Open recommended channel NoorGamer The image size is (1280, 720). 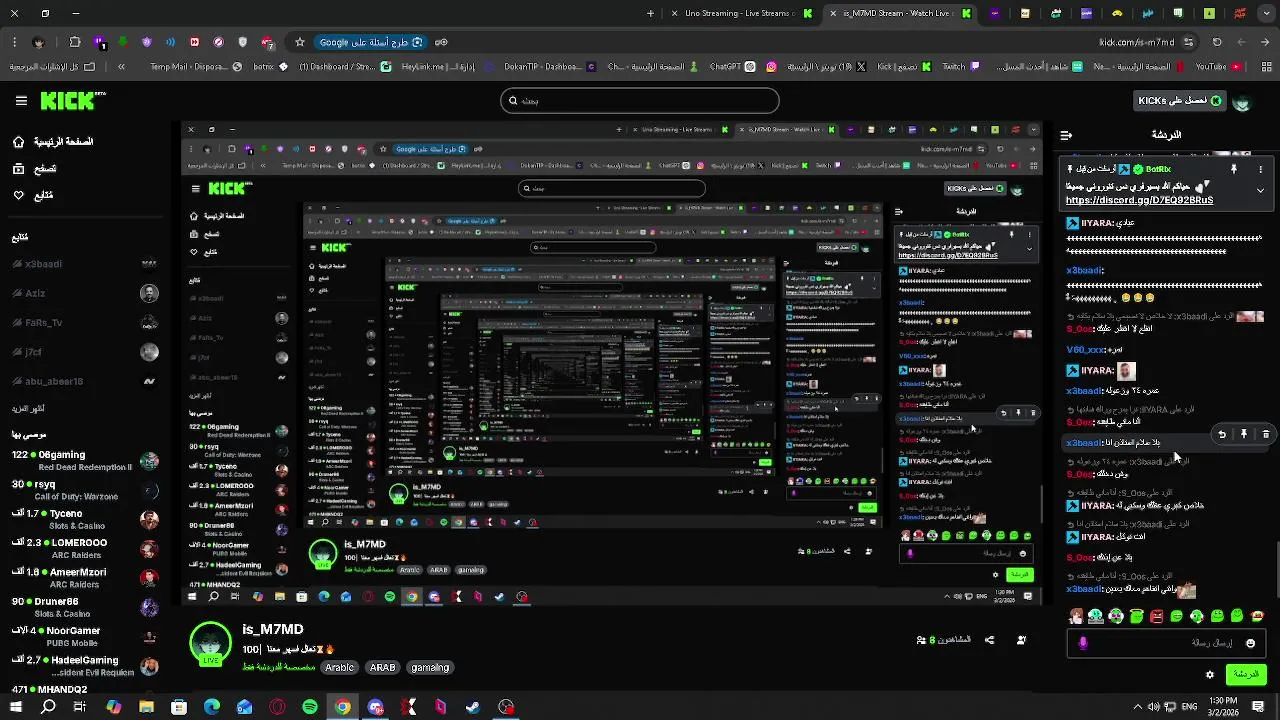coord(85,636)
